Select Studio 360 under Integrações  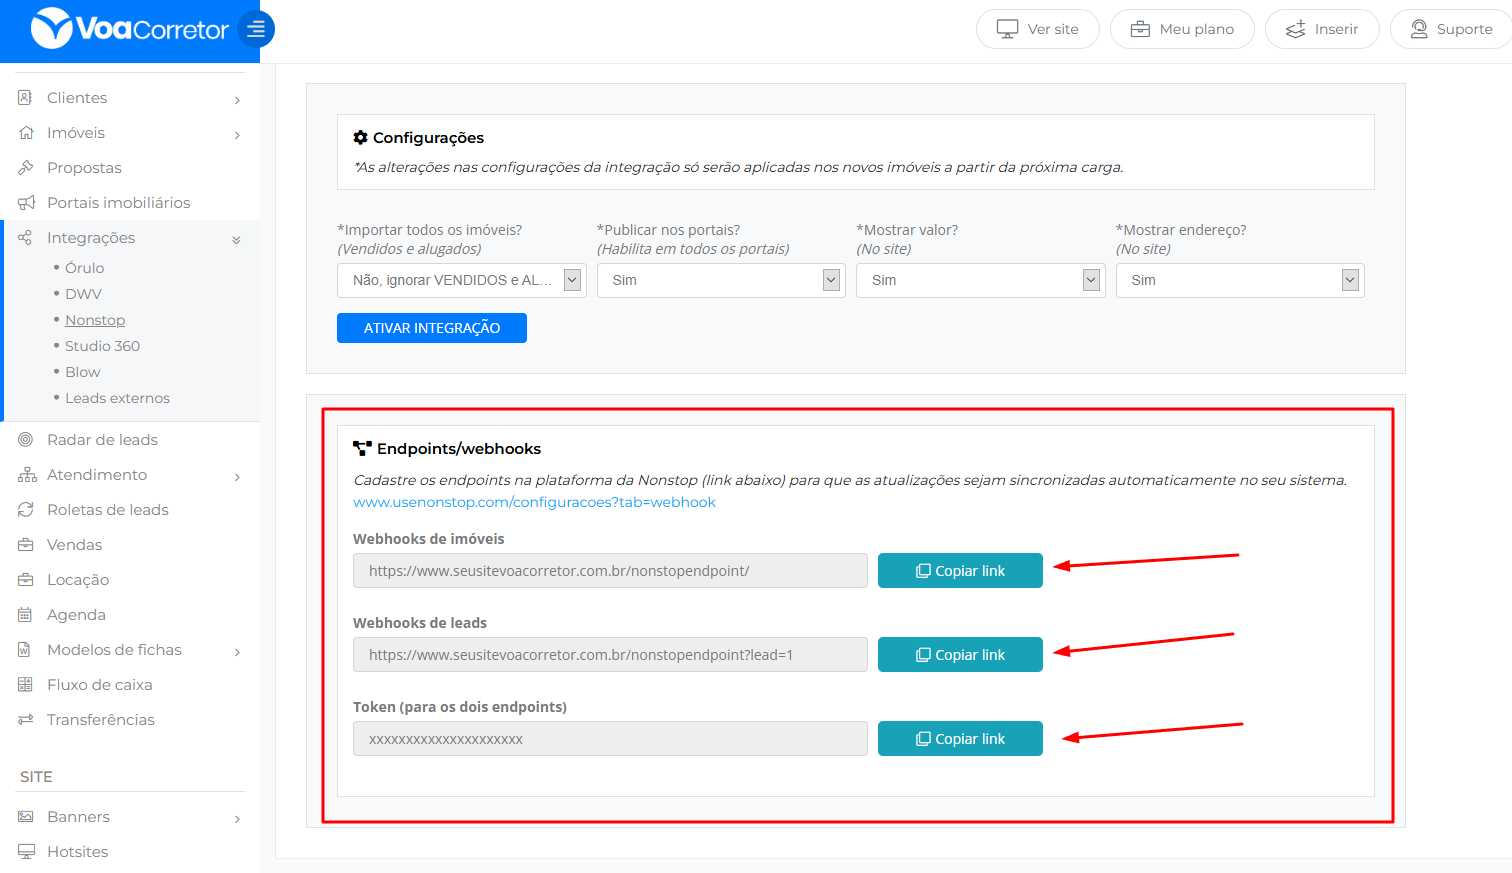click(x=102, y=346)
